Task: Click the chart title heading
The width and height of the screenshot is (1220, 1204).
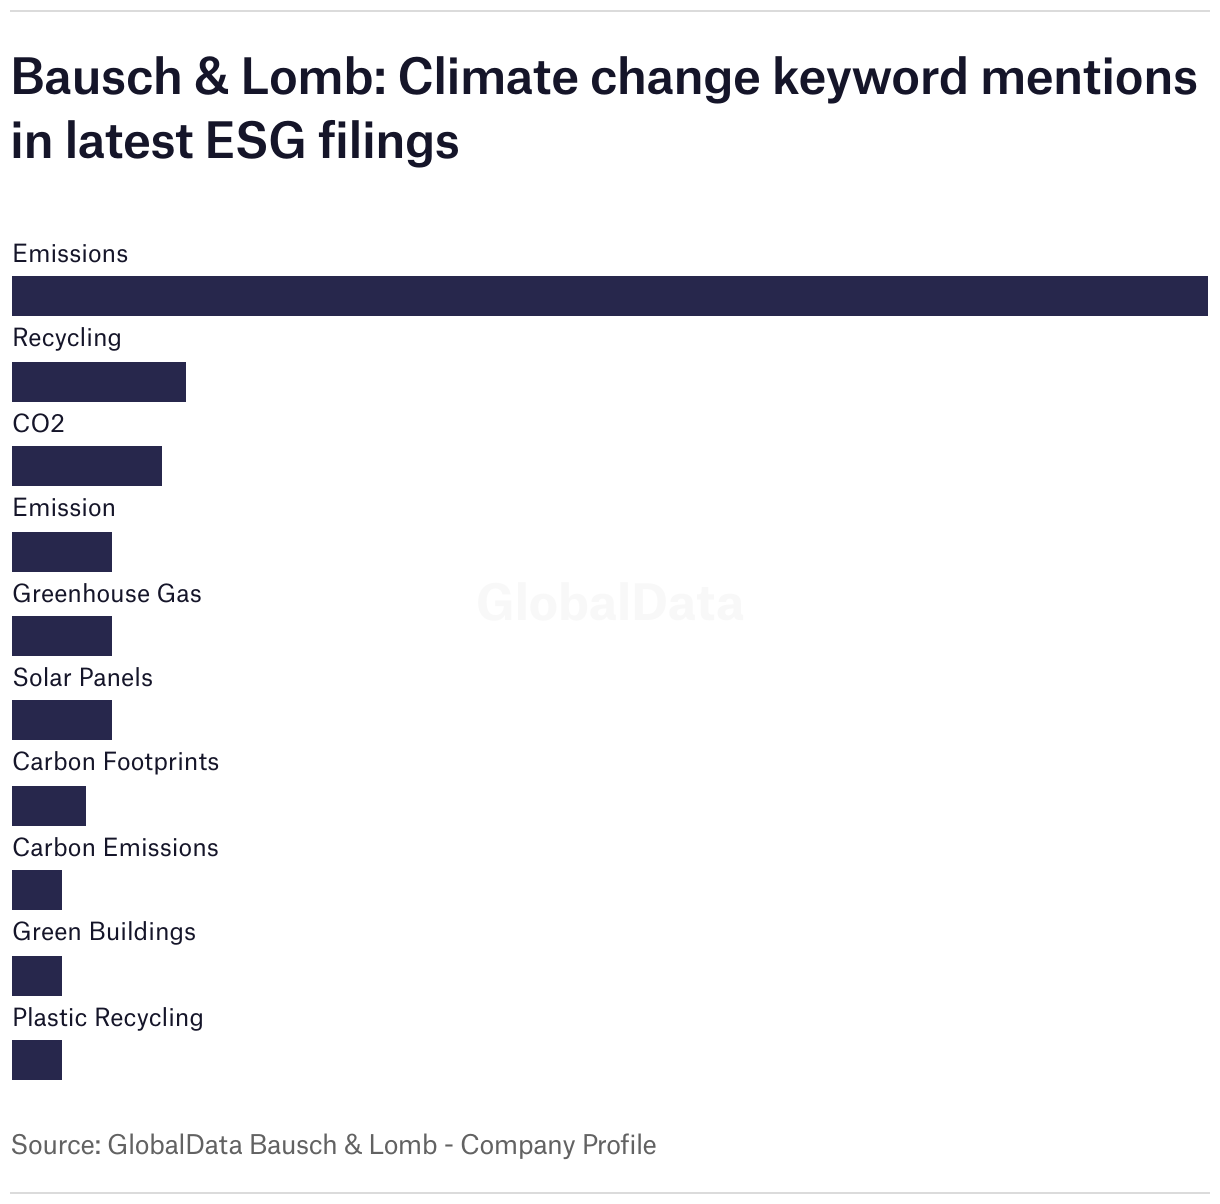Action: [x=604, y=108]
